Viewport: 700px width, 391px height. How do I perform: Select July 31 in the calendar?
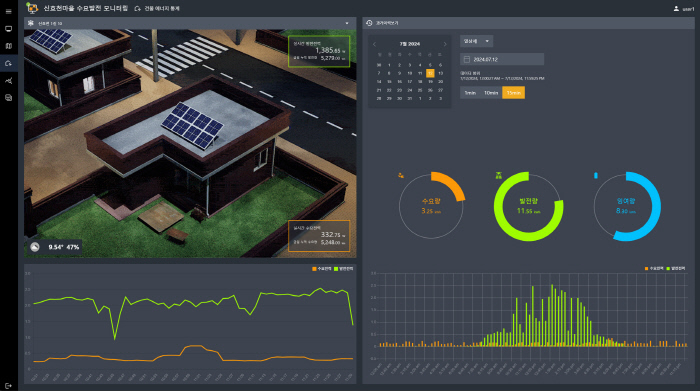pyautogui.click(x=409, y=99)
